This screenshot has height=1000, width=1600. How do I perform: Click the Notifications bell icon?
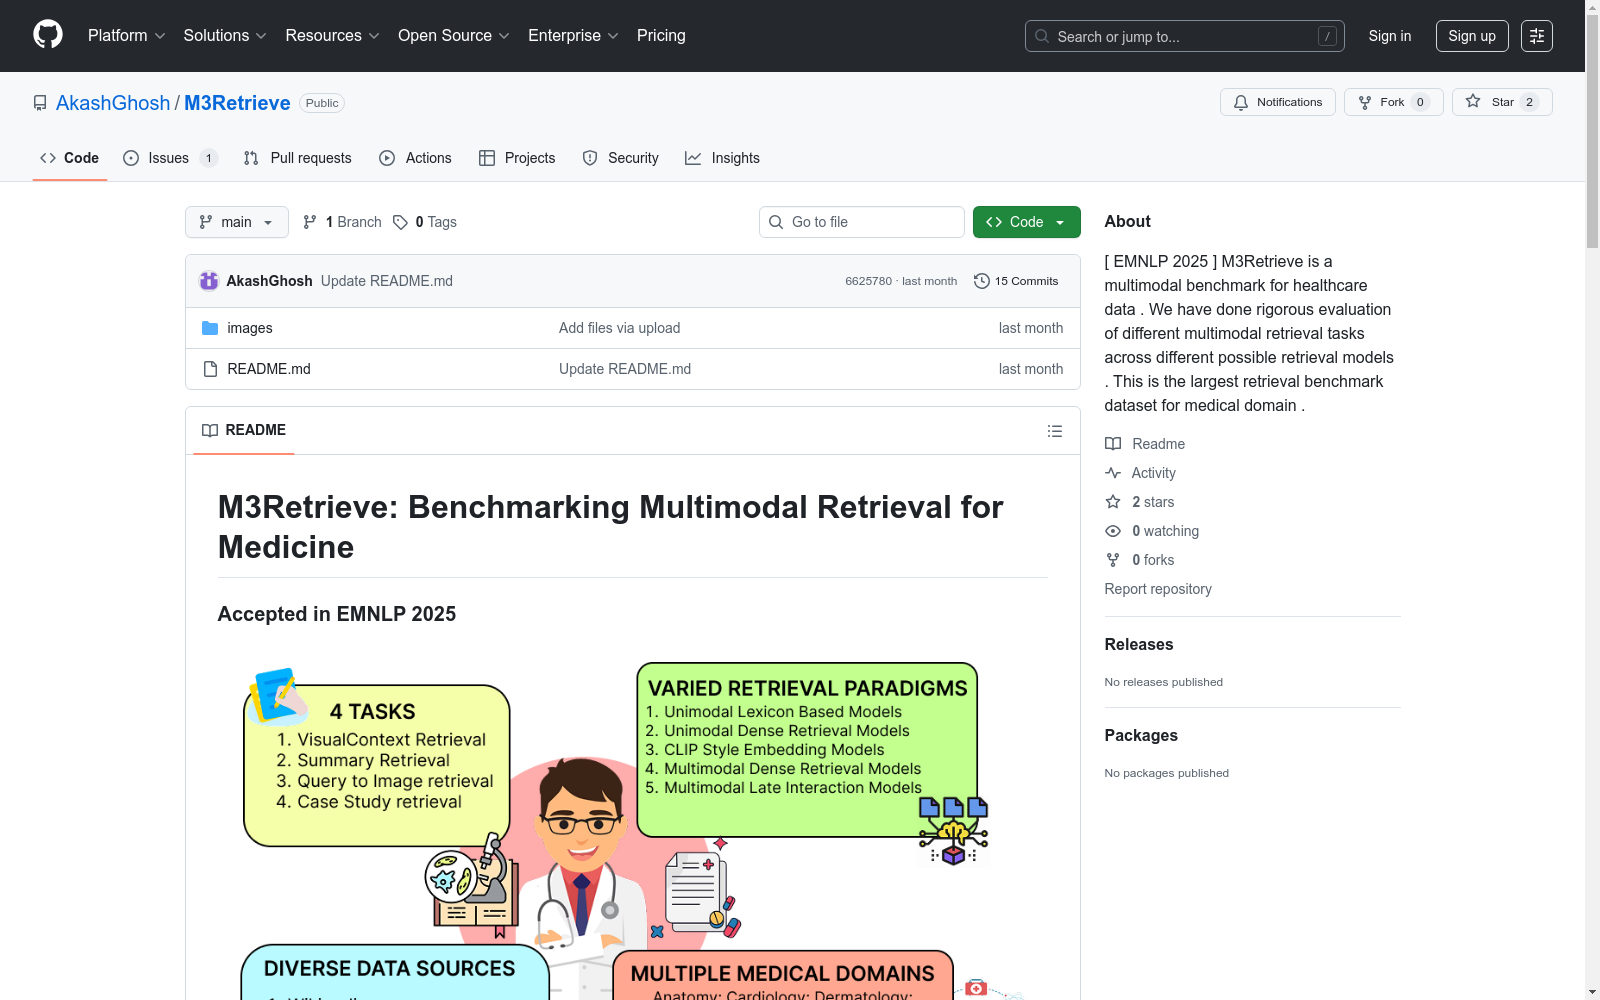pos(1241,102)
